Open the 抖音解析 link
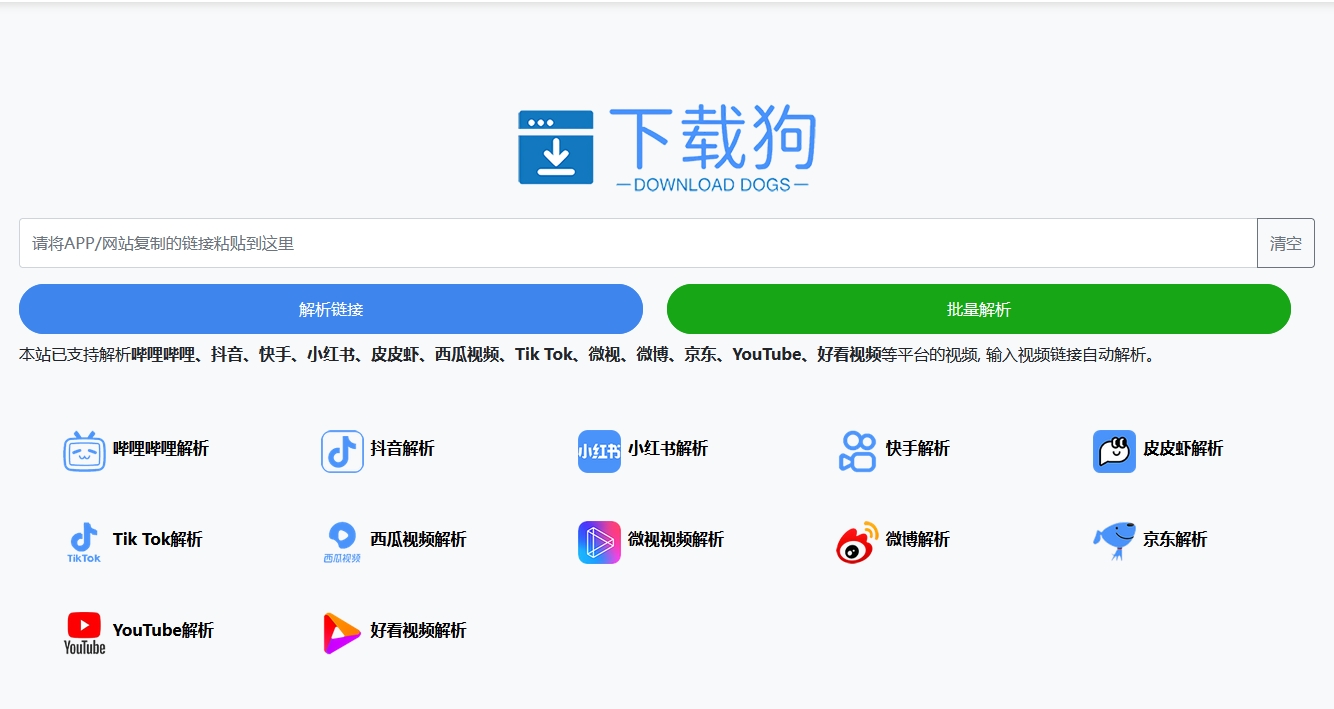This screenshot has height=709, width=1334. (x=403, y=449)
